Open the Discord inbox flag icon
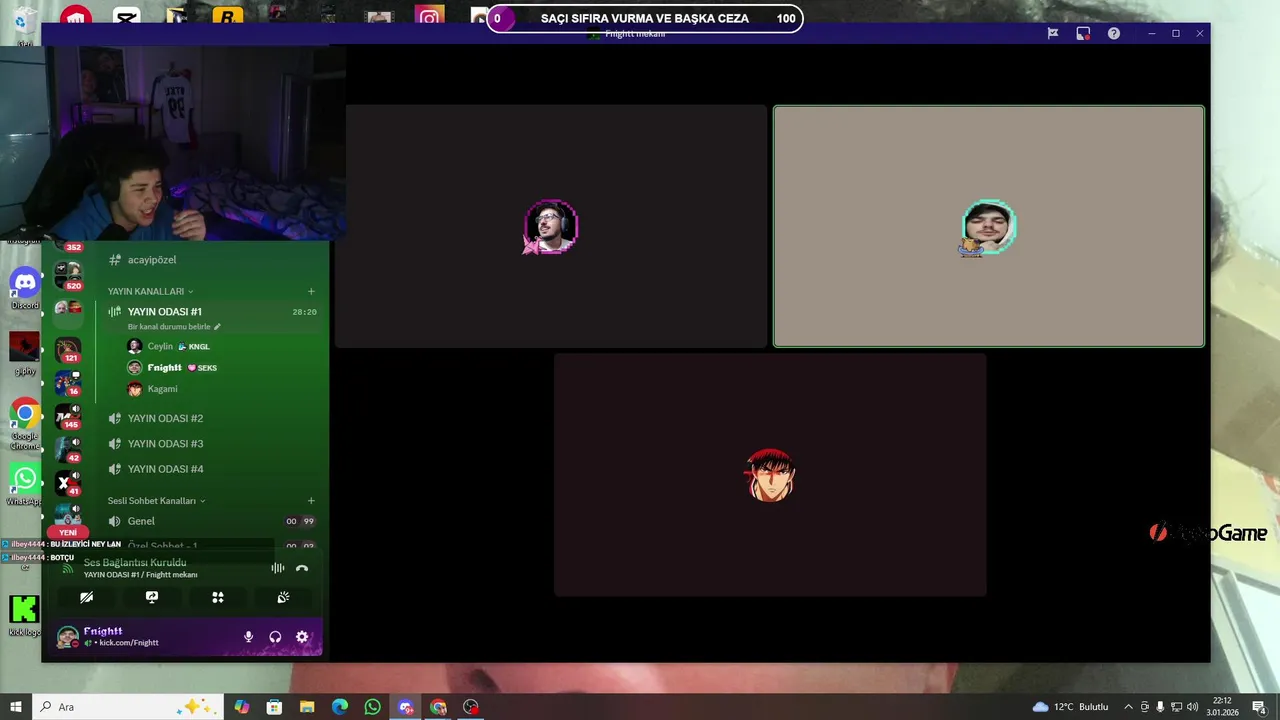1280x720 pixels. (x=1053, y=33)
